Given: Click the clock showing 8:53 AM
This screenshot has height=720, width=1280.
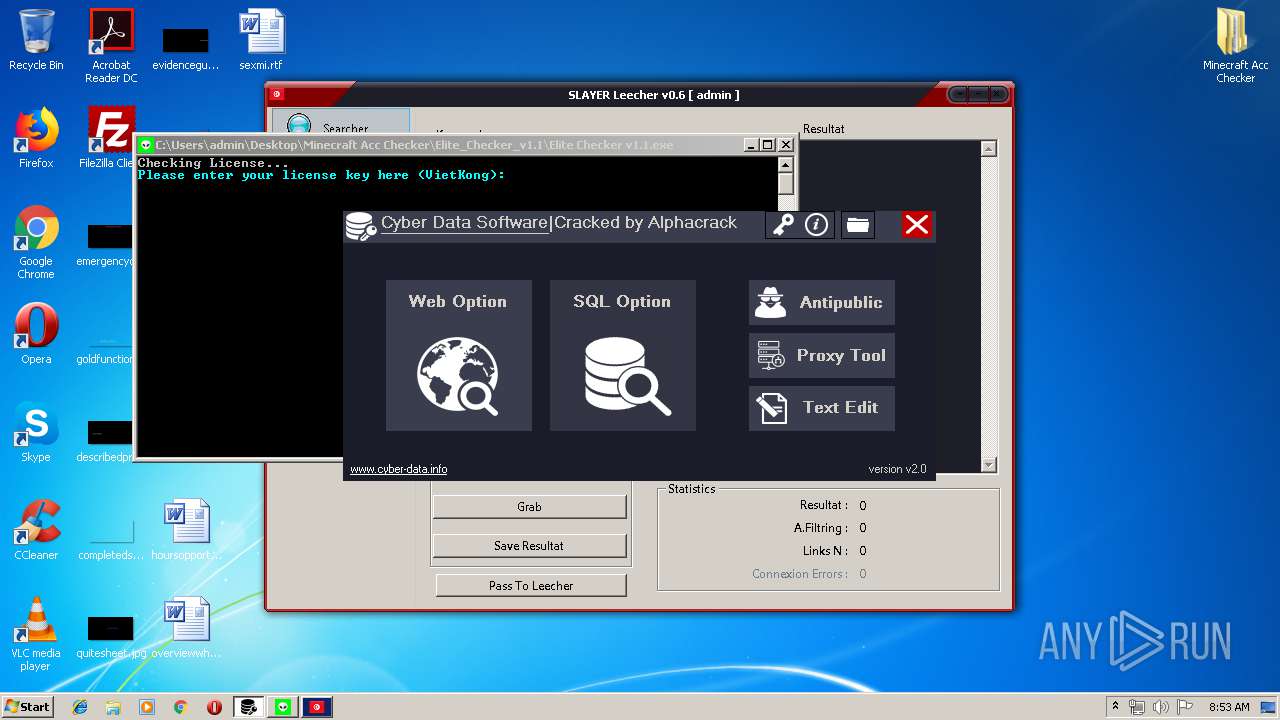Looking at the screenshot, I should tap(1229, 707).
